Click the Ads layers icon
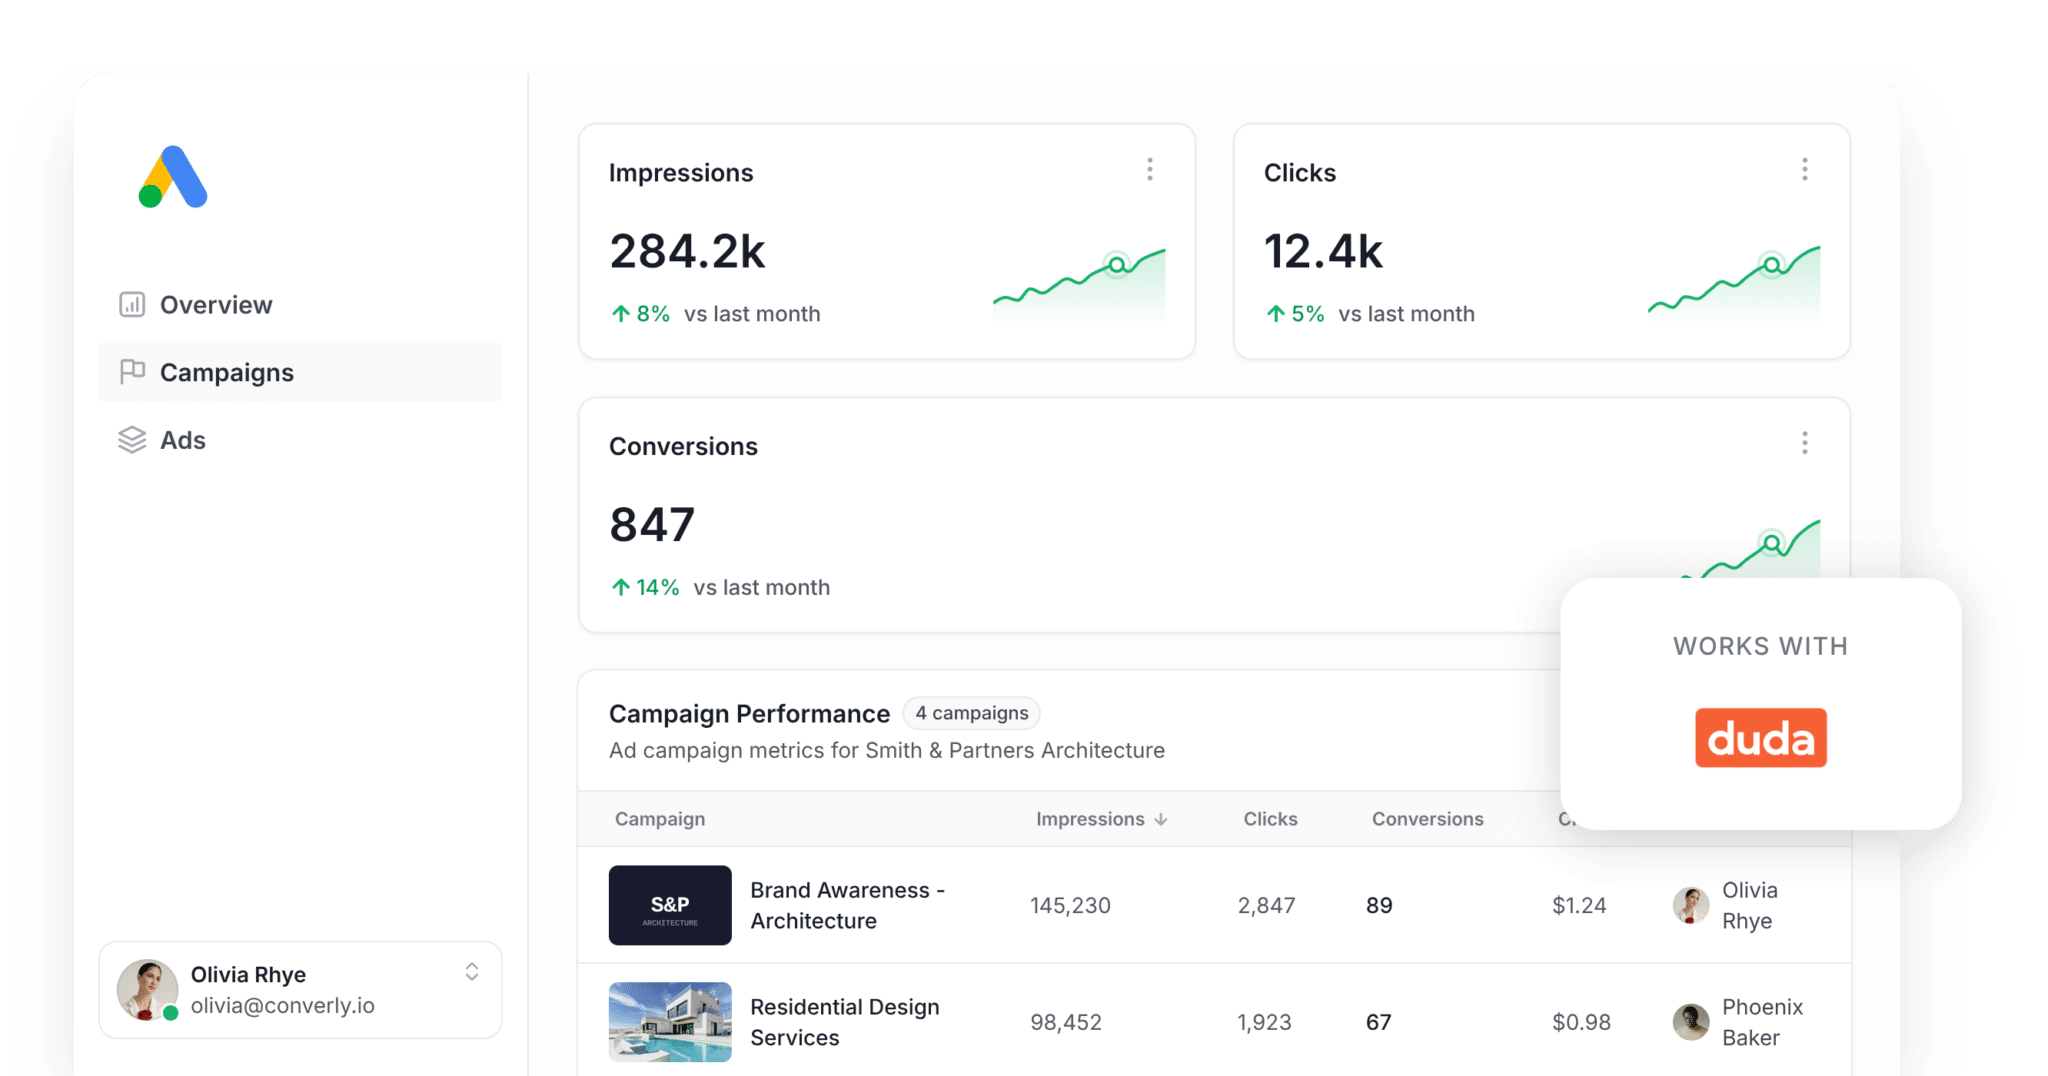 pos(132,440)
